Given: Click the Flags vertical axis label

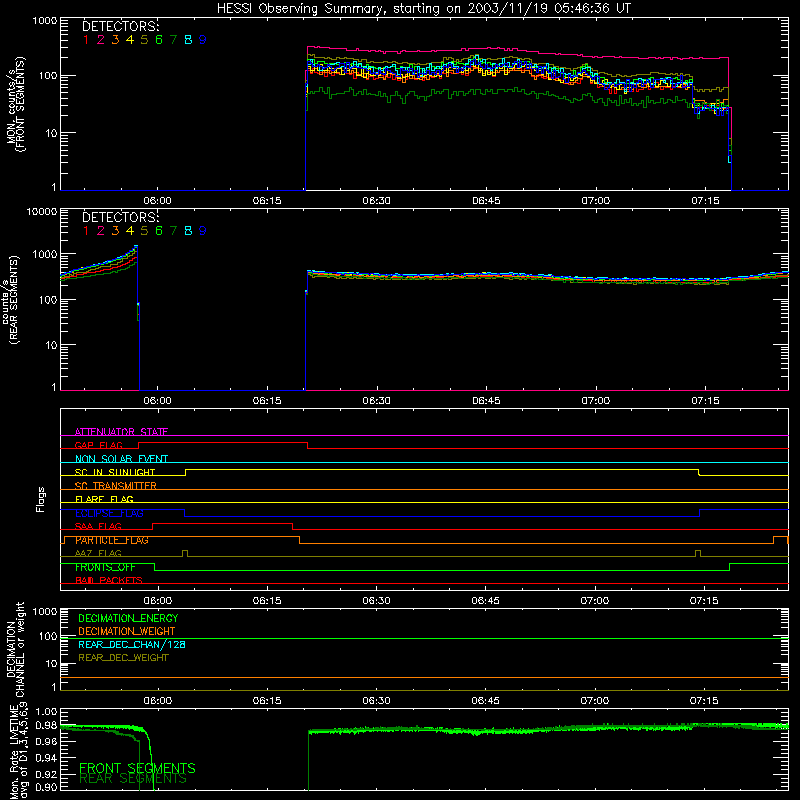Looking at the screenshot, I should (x=41, y=499).
